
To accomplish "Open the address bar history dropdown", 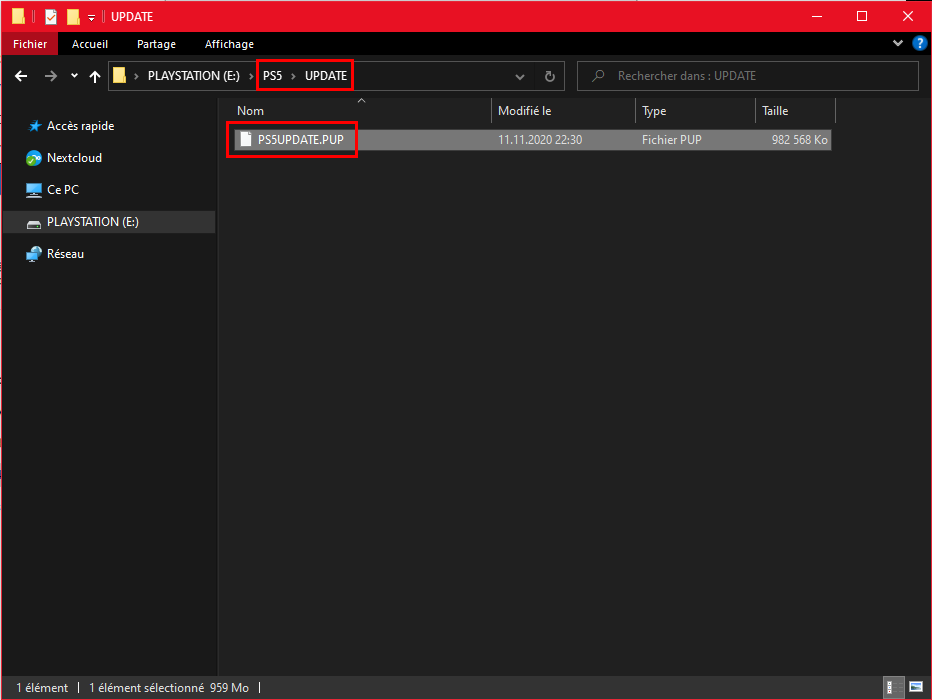I will coord(519,77).
